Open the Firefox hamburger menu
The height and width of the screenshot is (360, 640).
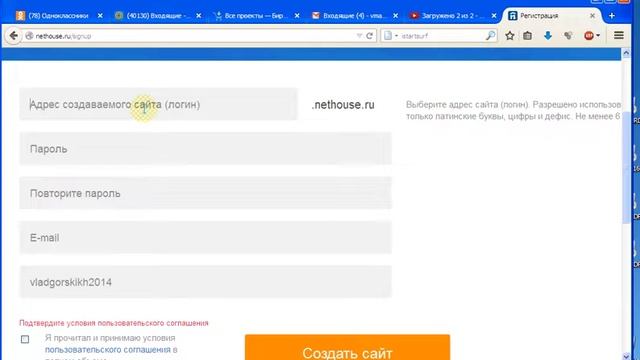[619, 36]
